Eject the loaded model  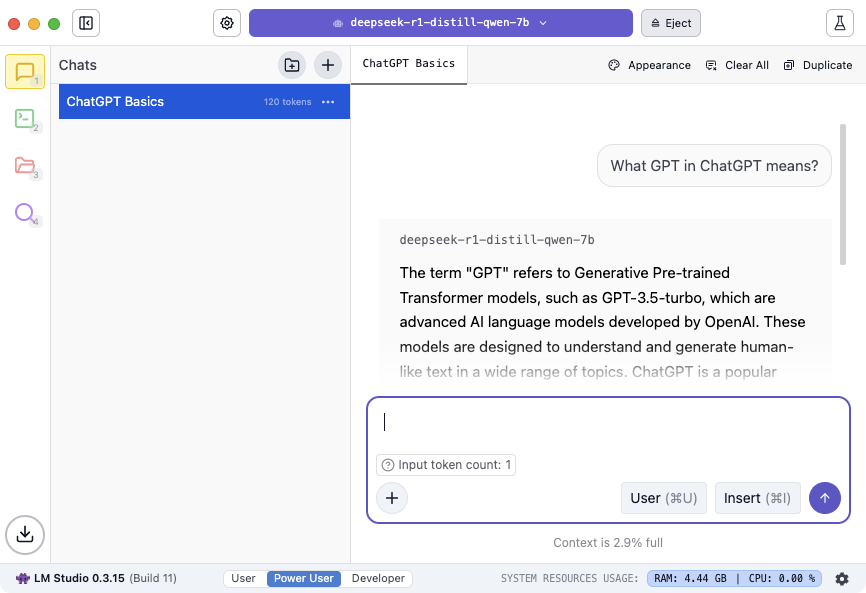670,23
